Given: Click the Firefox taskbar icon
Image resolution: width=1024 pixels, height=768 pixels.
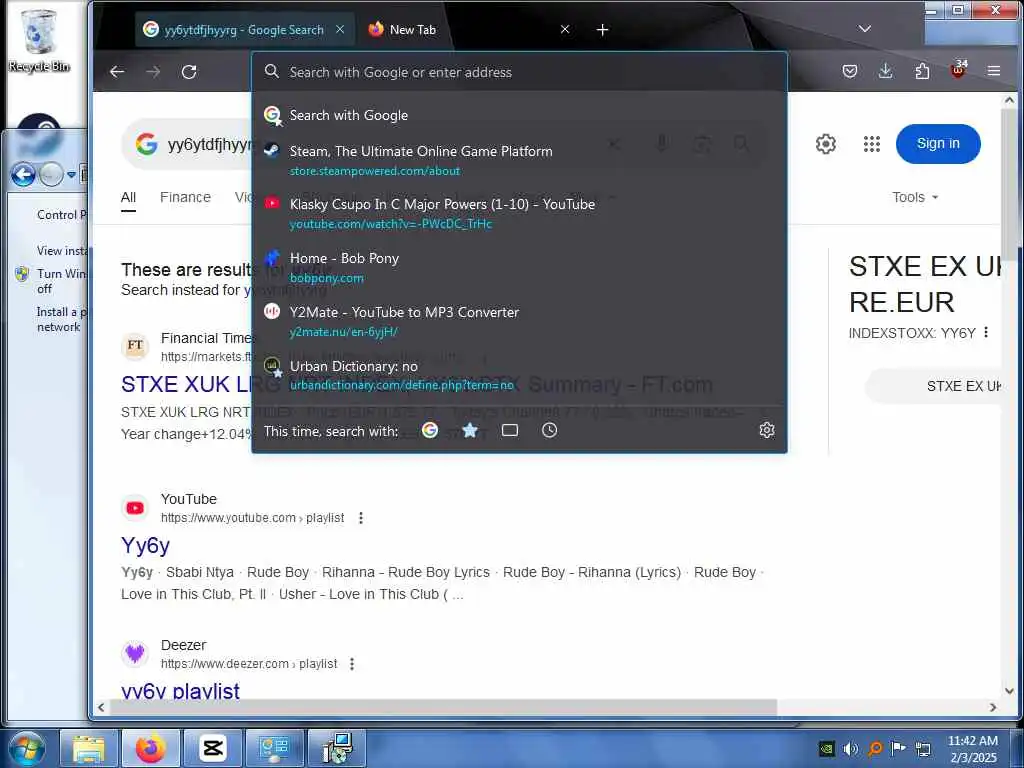Looking at the screenshot, I should coord(150,748).
